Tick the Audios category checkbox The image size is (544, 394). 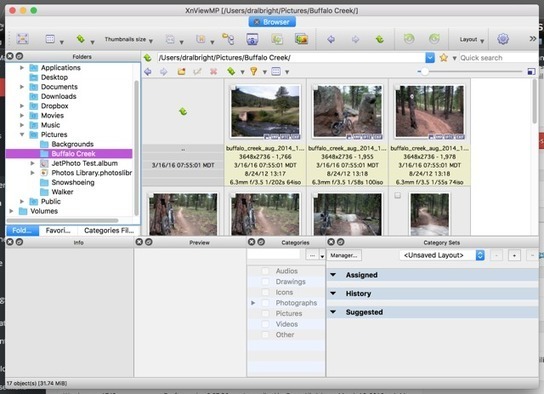(x=265, y=271)
